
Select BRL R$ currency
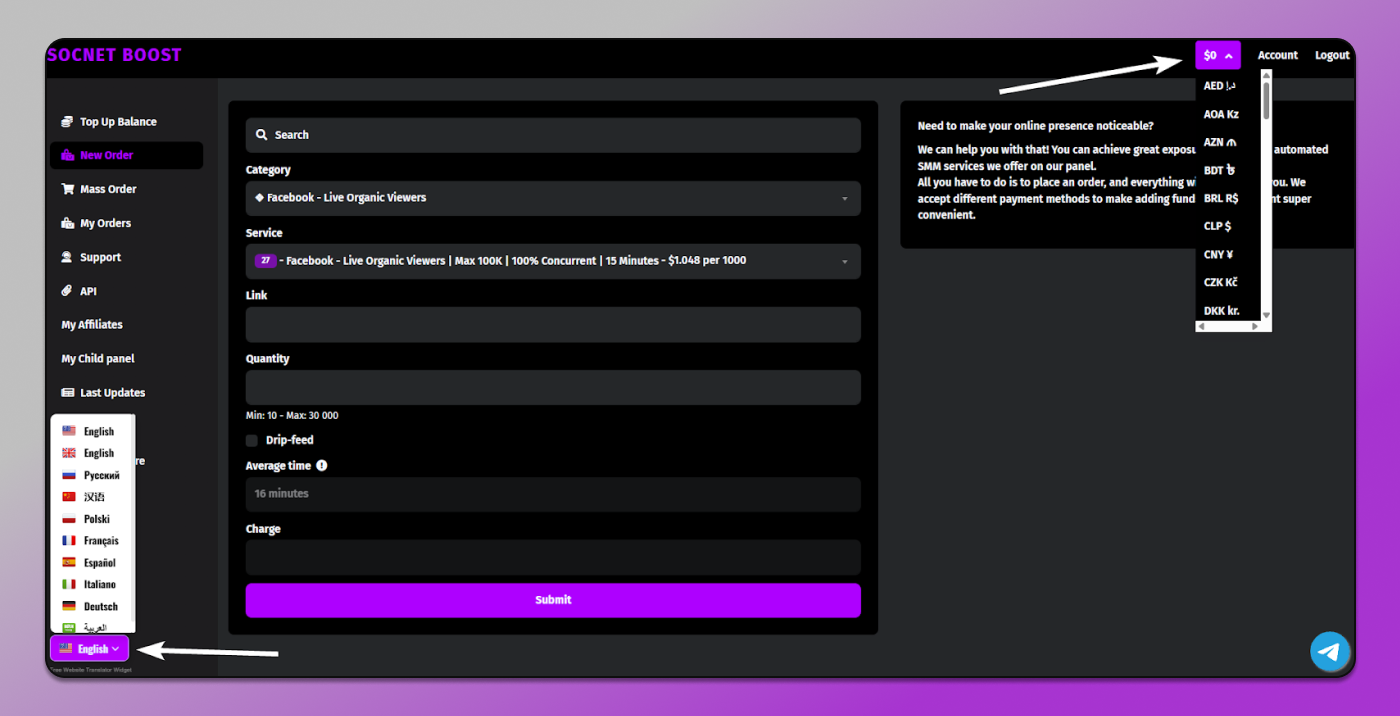(x=1221, y=198)
